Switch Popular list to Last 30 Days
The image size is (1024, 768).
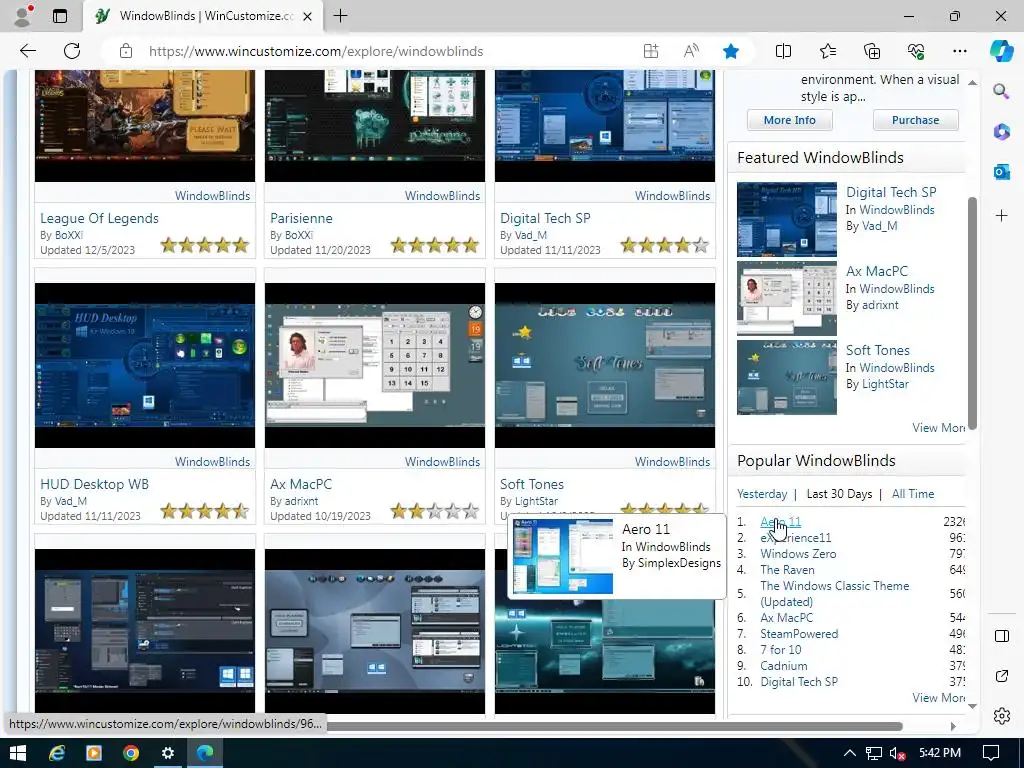[839, 494]
